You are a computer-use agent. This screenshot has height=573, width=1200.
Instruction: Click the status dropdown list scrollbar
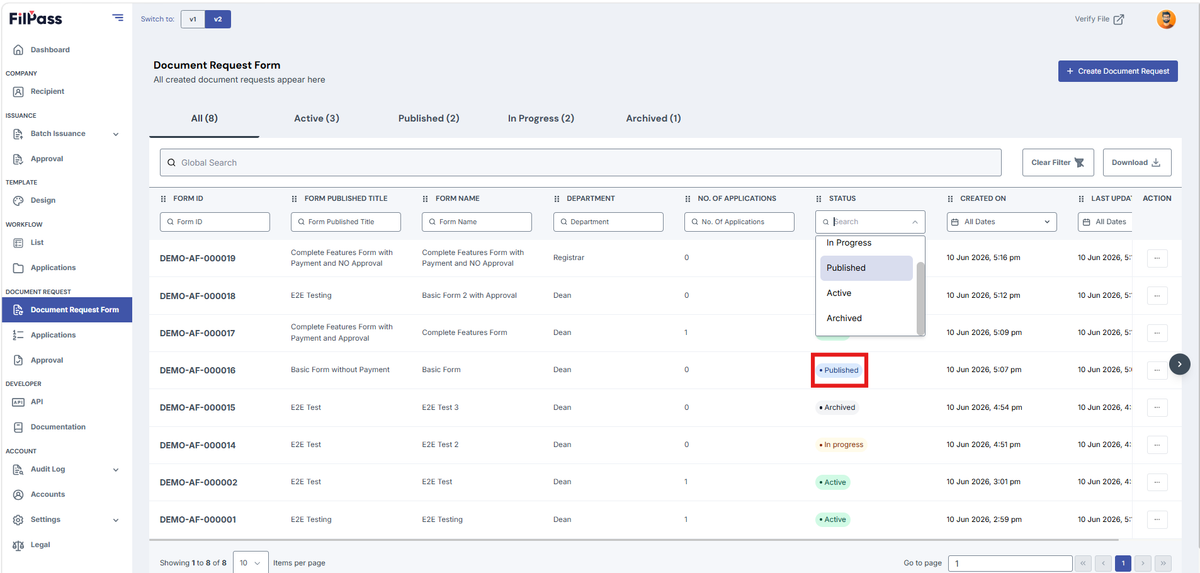tap(921, 296)
